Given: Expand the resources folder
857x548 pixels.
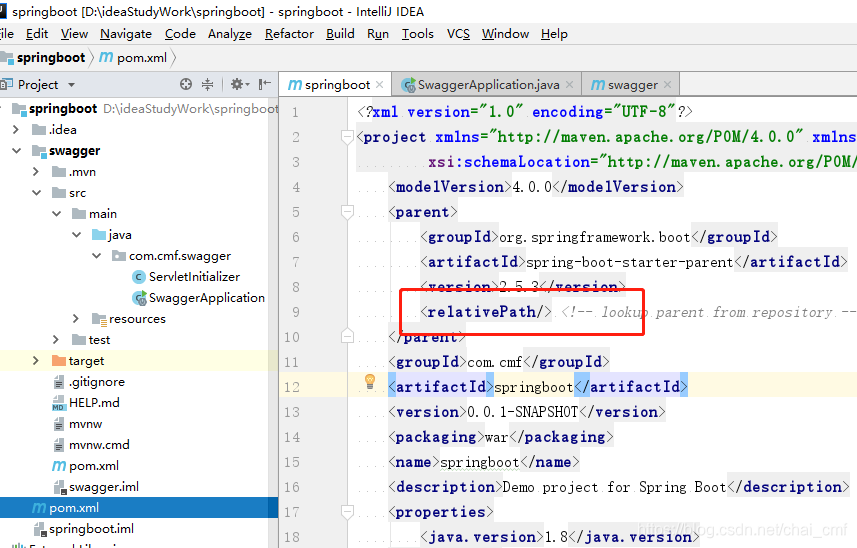Looking at the screenshot, I should coord(76,319).
